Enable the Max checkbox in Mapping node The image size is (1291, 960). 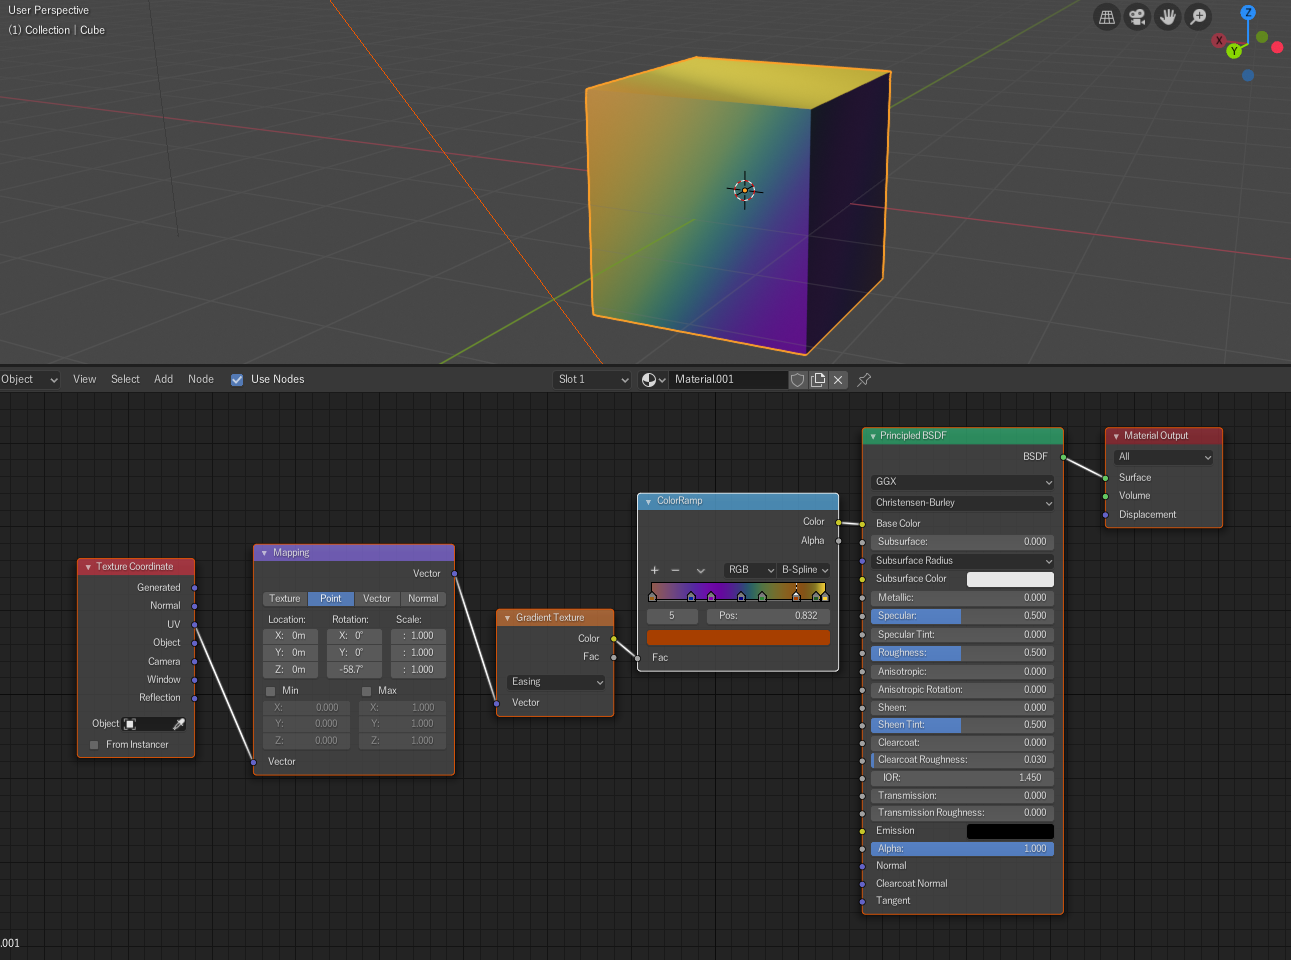(366, 691)
